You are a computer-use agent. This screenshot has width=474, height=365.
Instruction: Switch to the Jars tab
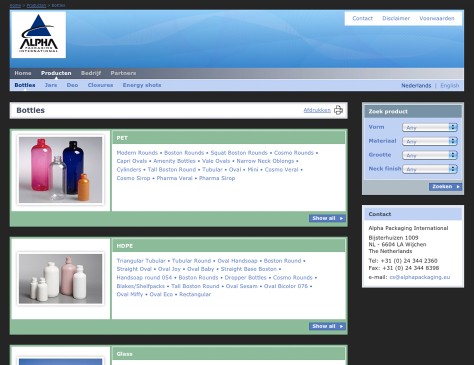click(x=51, y=85)
